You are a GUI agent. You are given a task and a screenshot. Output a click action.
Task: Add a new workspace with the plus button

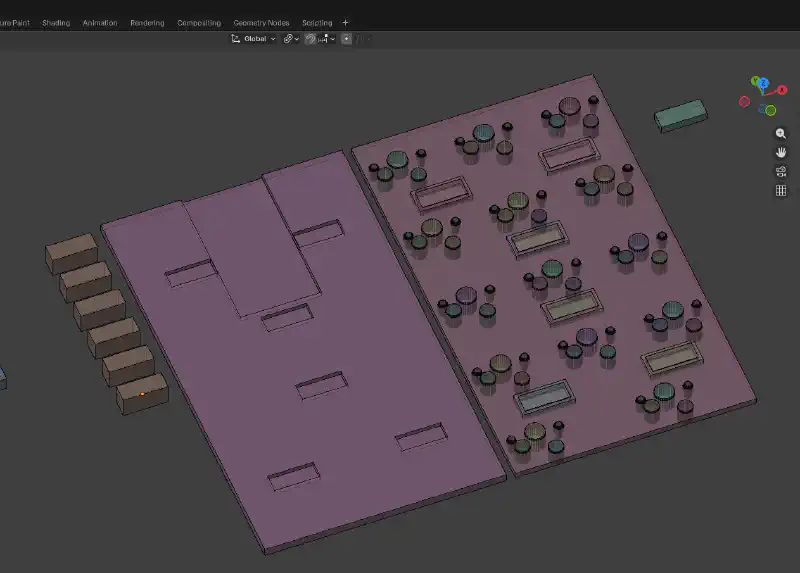[x=345, y=22]
